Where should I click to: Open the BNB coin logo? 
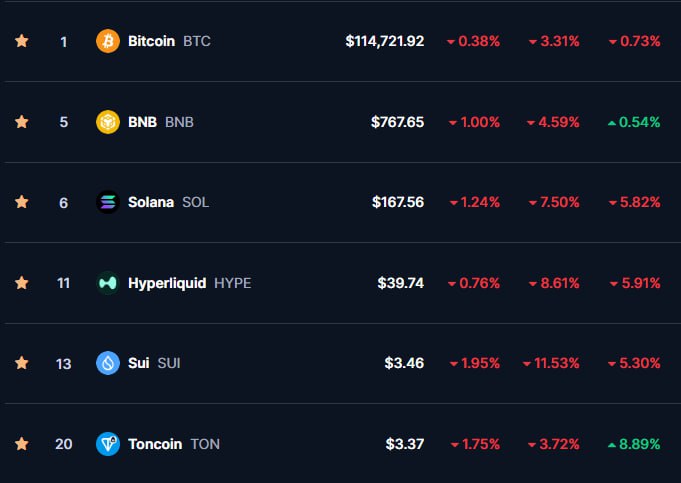click(x=108, y=122)
